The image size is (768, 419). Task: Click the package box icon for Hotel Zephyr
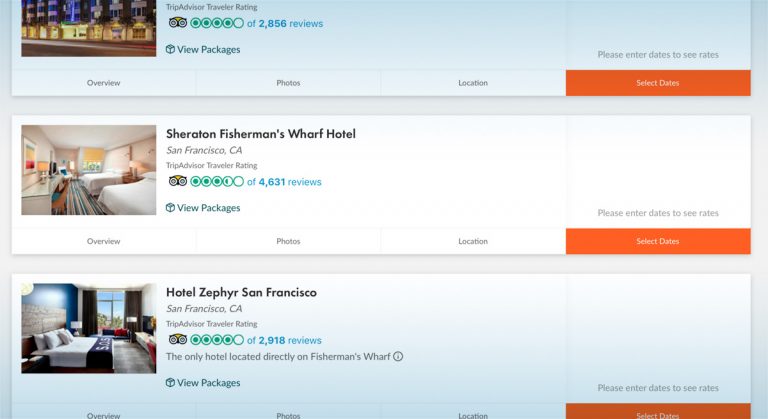(x=170, y=383)
